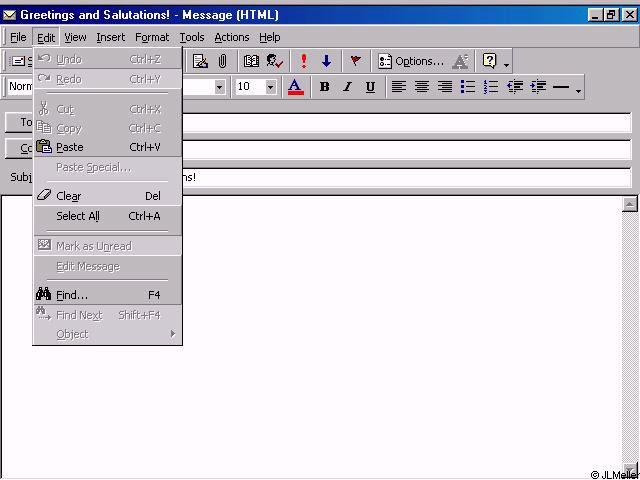The height and width of the screenshot is (480, 640).
Task: Open the font name dropdown arrow
Action: (x=220, y=87)
